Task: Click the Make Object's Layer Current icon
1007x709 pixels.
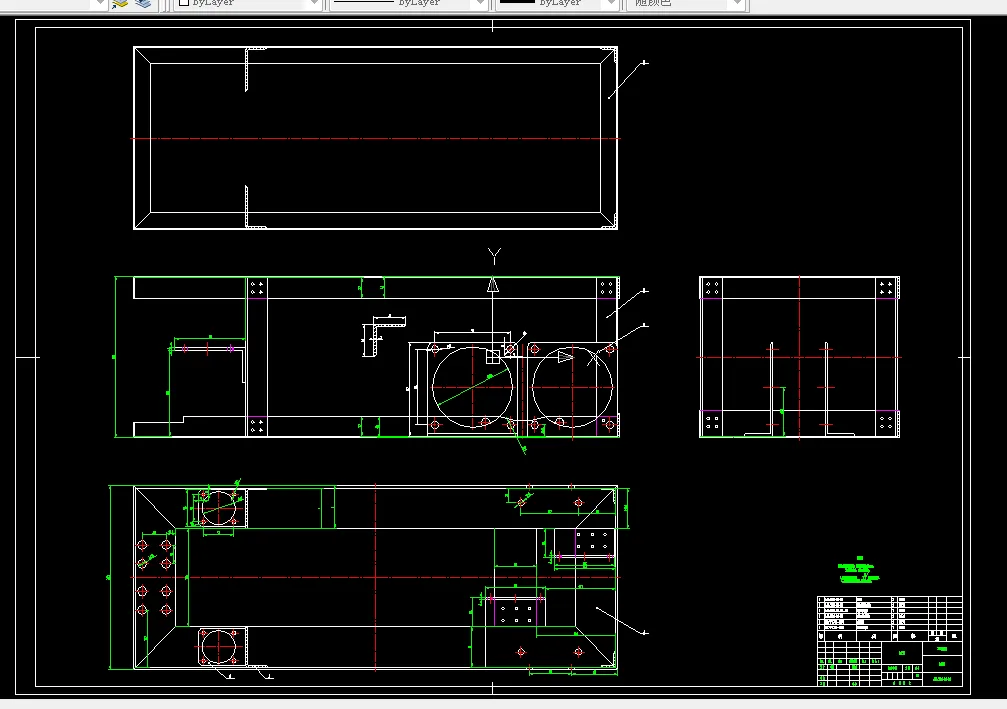Action: pyautogui.click(x=120, y=3)
